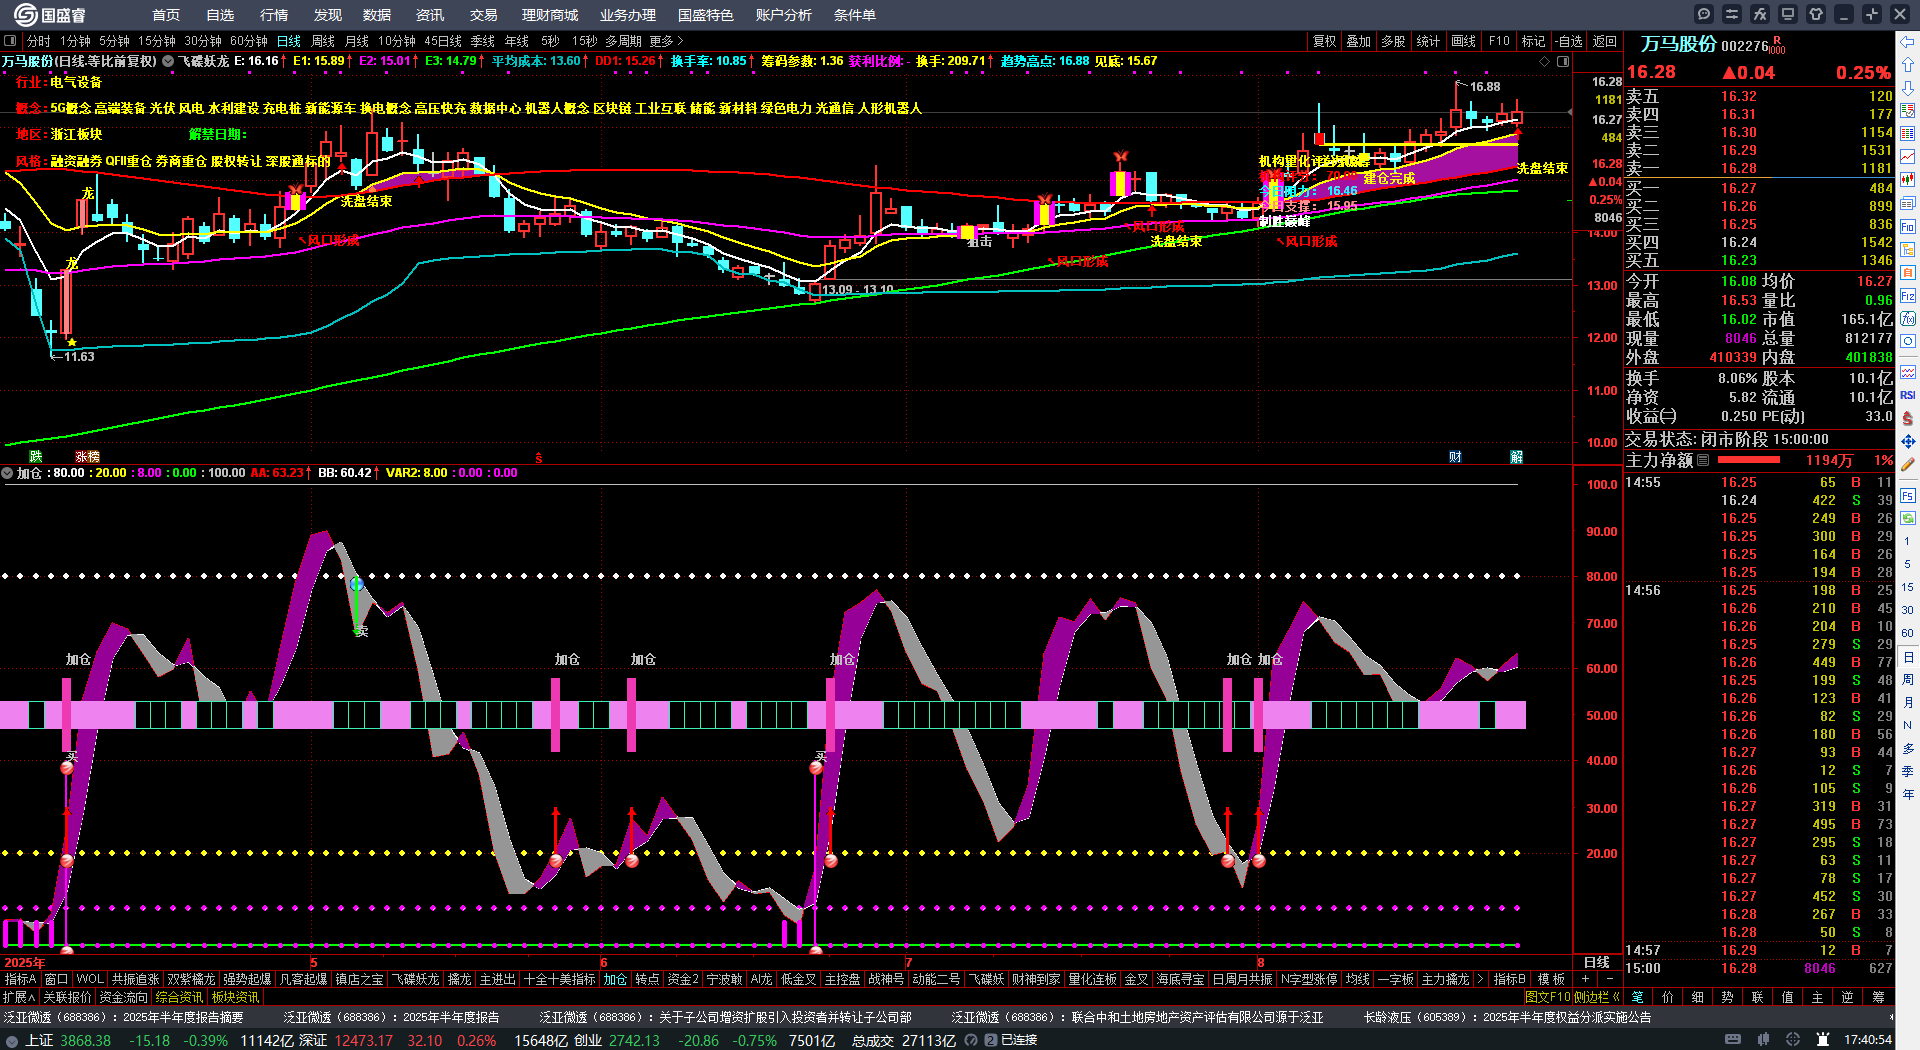Expand the 指标A indicator group
Viewport: 1920px width, 1050px height.
[20, 979]
